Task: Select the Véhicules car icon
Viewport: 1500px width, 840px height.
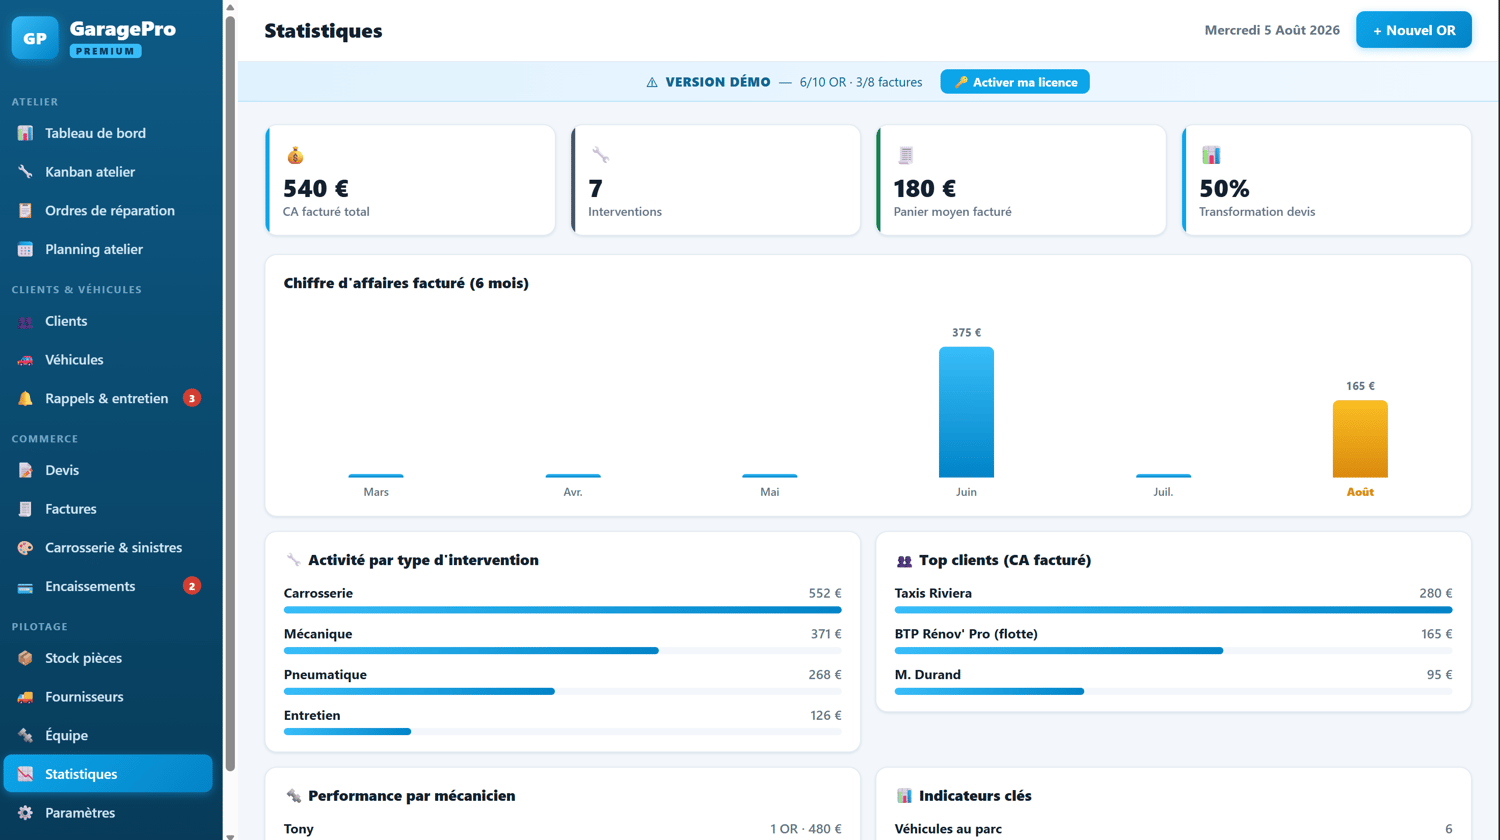Action: tap(25, 360)
